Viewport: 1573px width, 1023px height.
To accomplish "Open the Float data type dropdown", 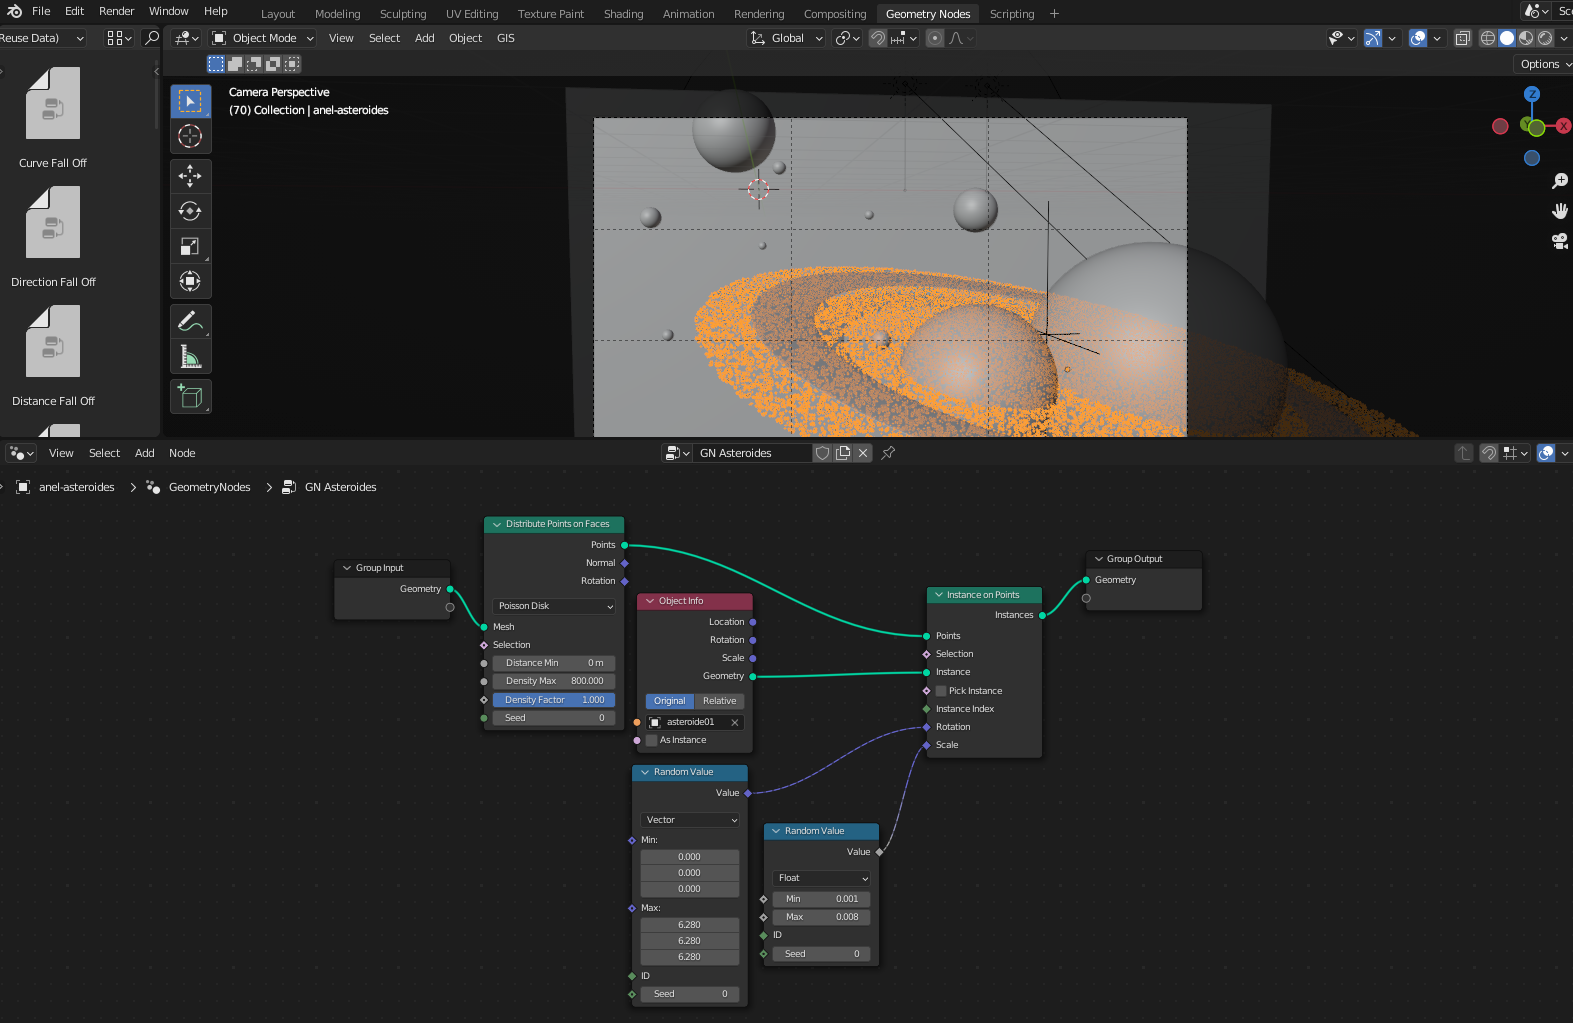I will point(821,878).
